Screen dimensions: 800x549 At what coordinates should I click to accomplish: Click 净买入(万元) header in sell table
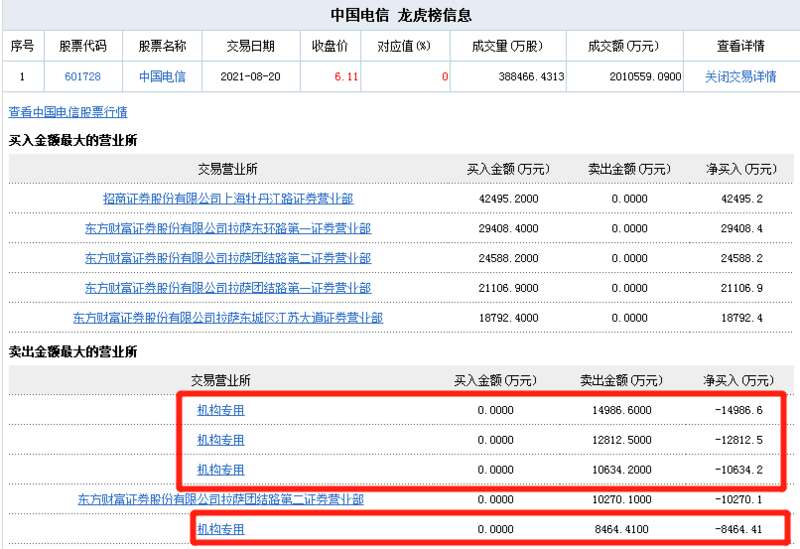[739, 380]
